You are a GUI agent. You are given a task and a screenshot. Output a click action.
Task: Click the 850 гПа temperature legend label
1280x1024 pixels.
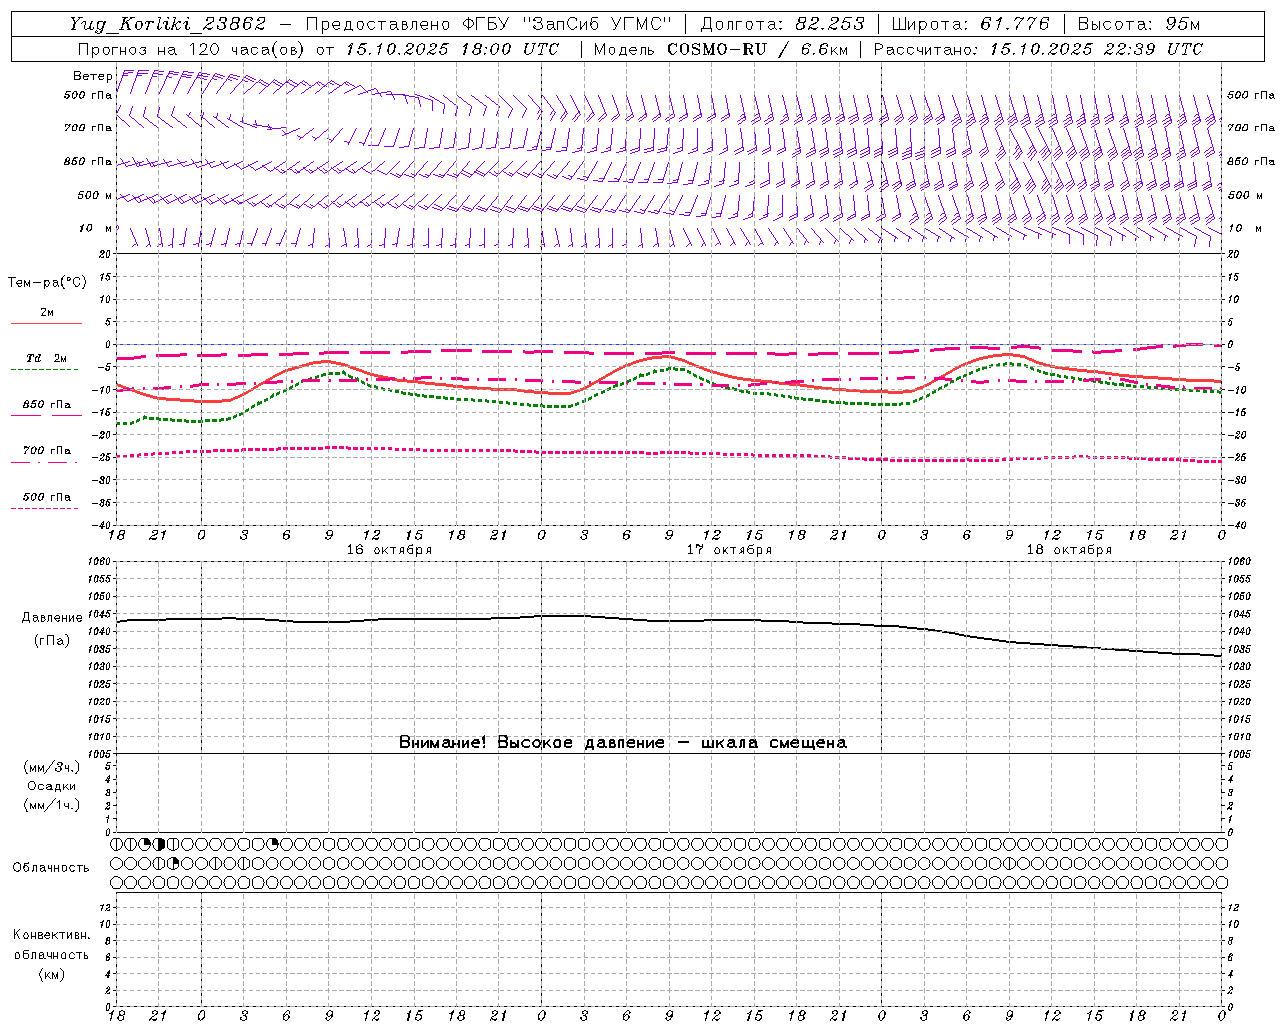pyautogui.click(x=47, y=405)
